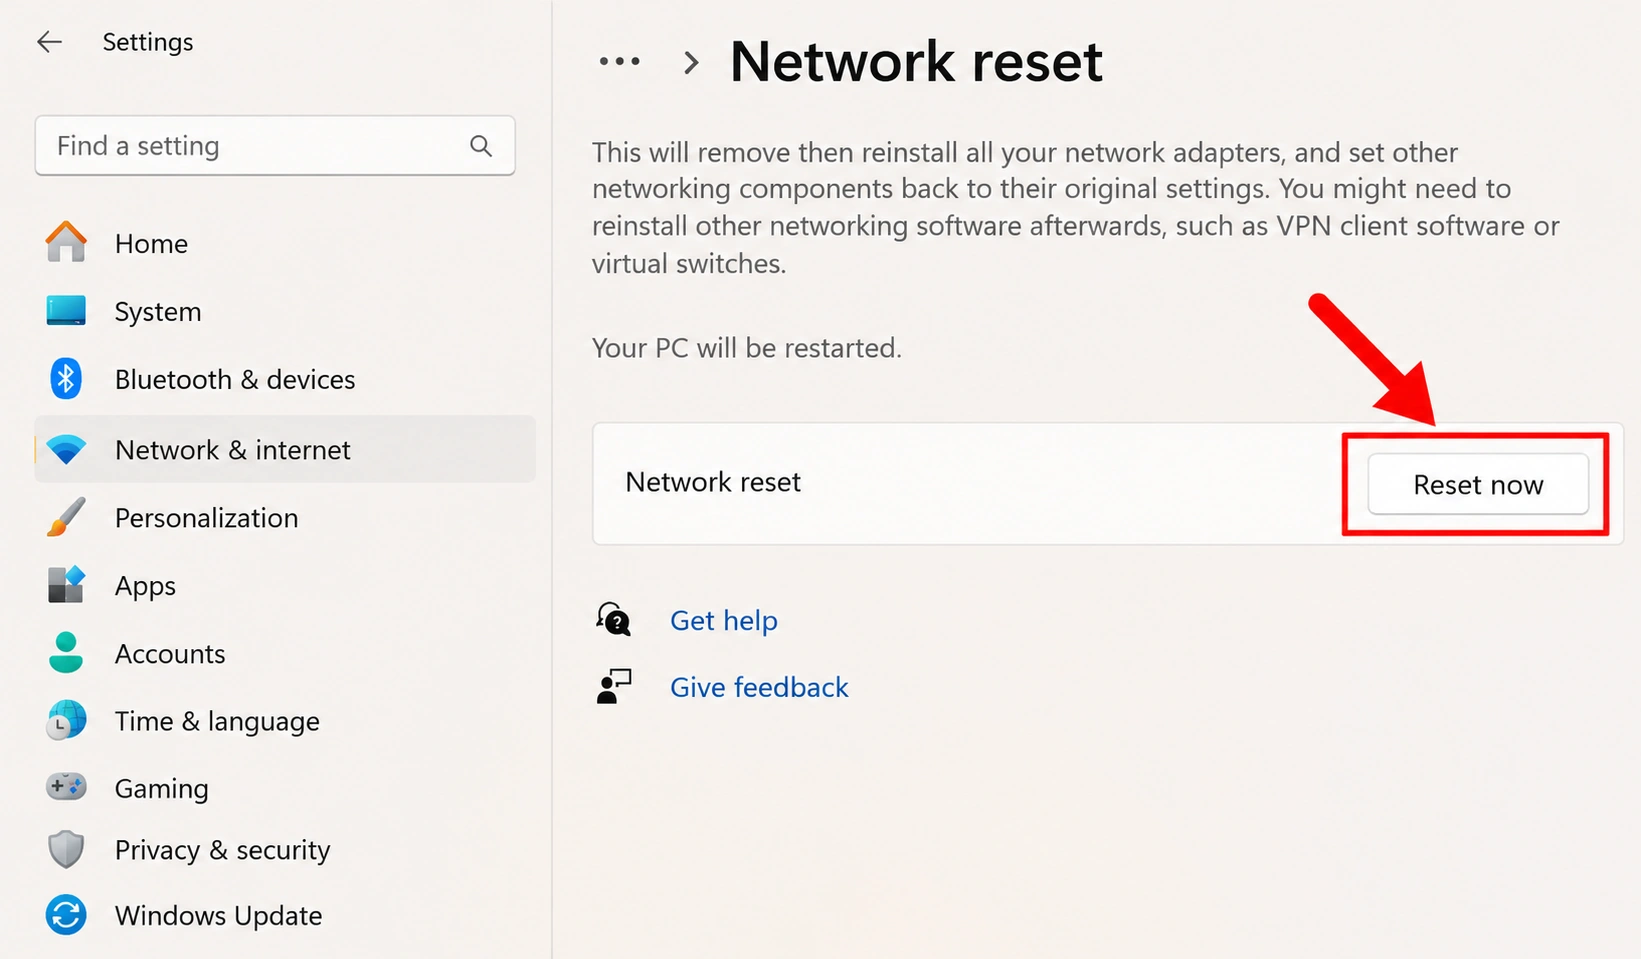
Task: Open the breadcrumb ellipsis menu
Action: [x=619, y=62]
